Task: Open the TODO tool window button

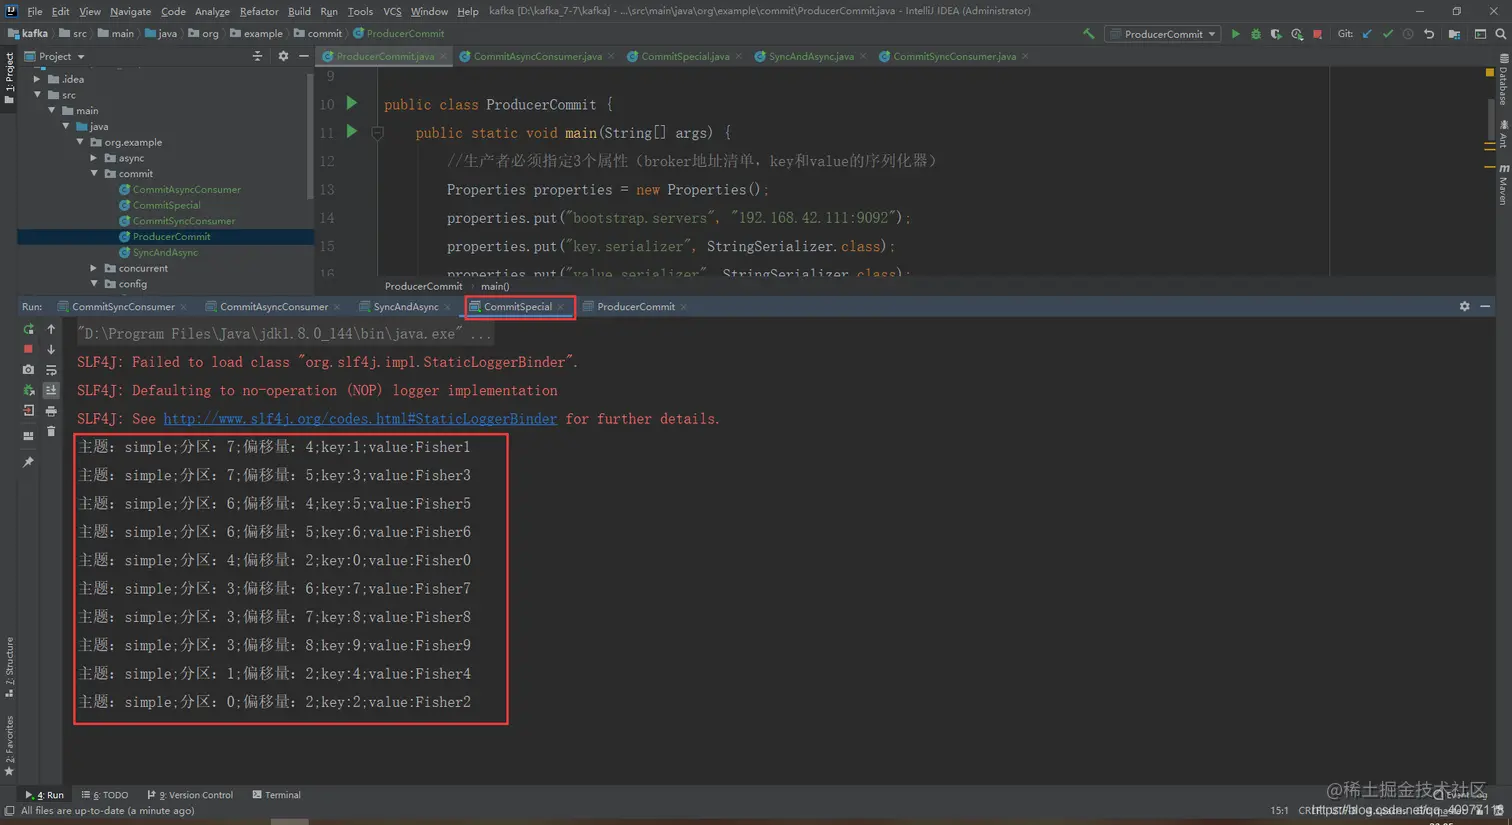Action: pos(105,795)
